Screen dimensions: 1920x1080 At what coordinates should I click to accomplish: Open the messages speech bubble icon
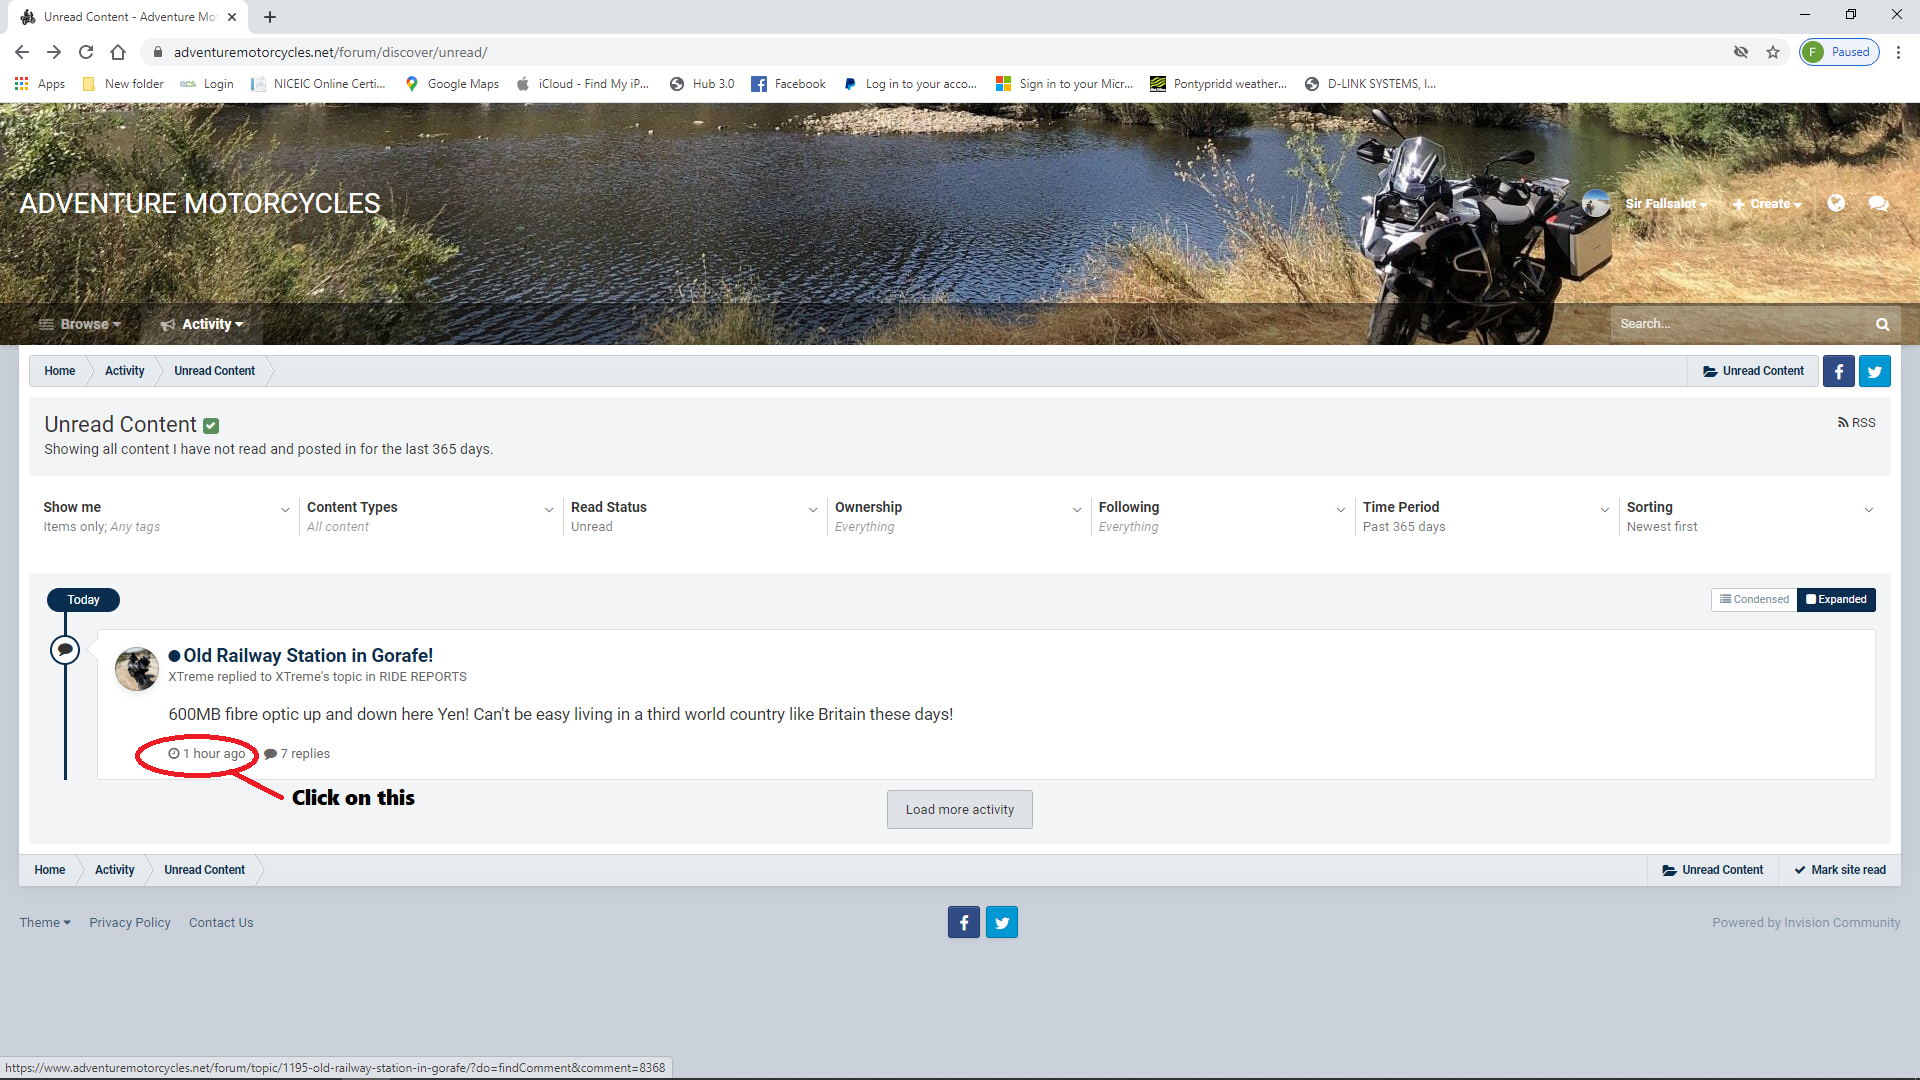pos(1879,204)
